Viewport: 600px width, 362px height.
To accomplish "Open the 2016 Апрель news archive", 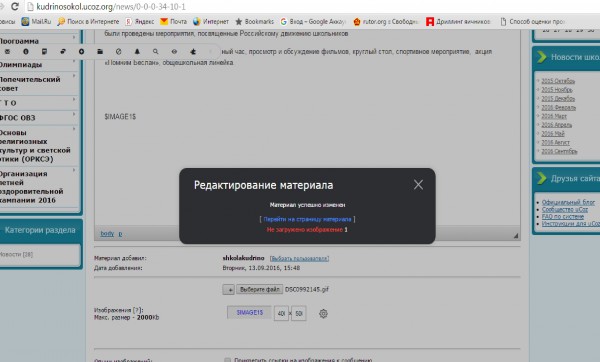I will [556, 125].
